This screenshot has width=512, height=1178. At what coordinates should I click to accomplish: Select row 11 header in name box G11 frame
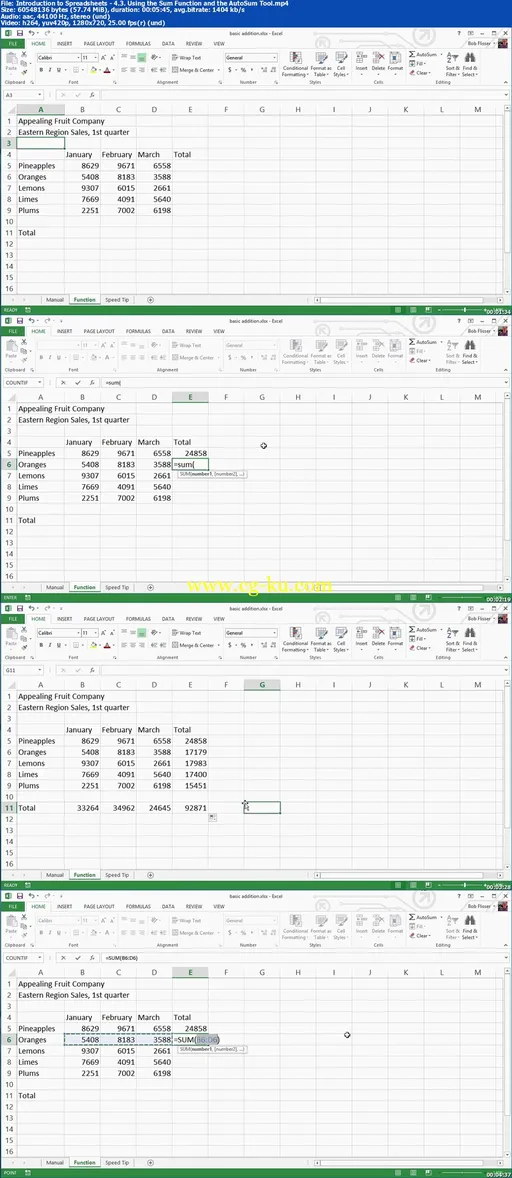(8, 808)
